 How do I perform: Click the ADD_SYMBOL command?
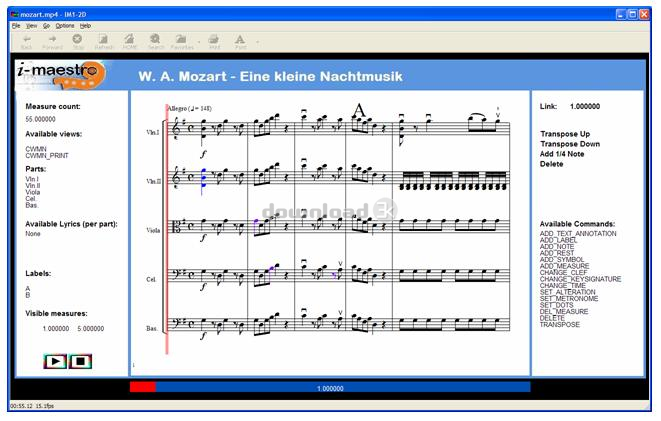562,260
